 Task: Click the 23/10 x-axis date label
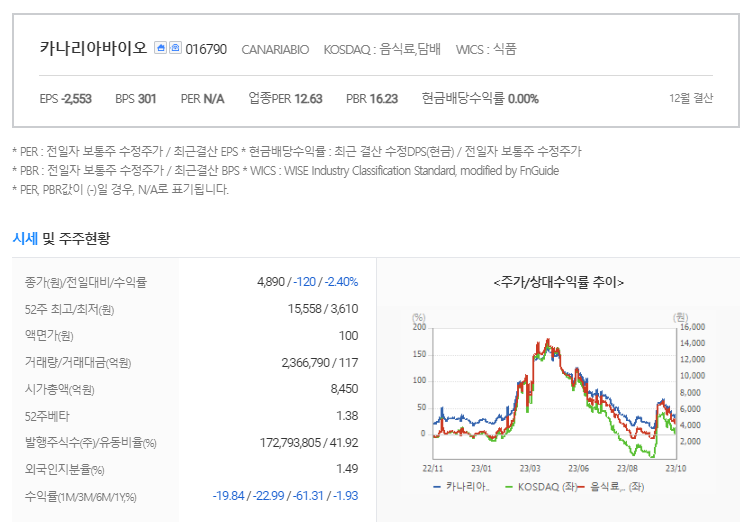(676, 468)
